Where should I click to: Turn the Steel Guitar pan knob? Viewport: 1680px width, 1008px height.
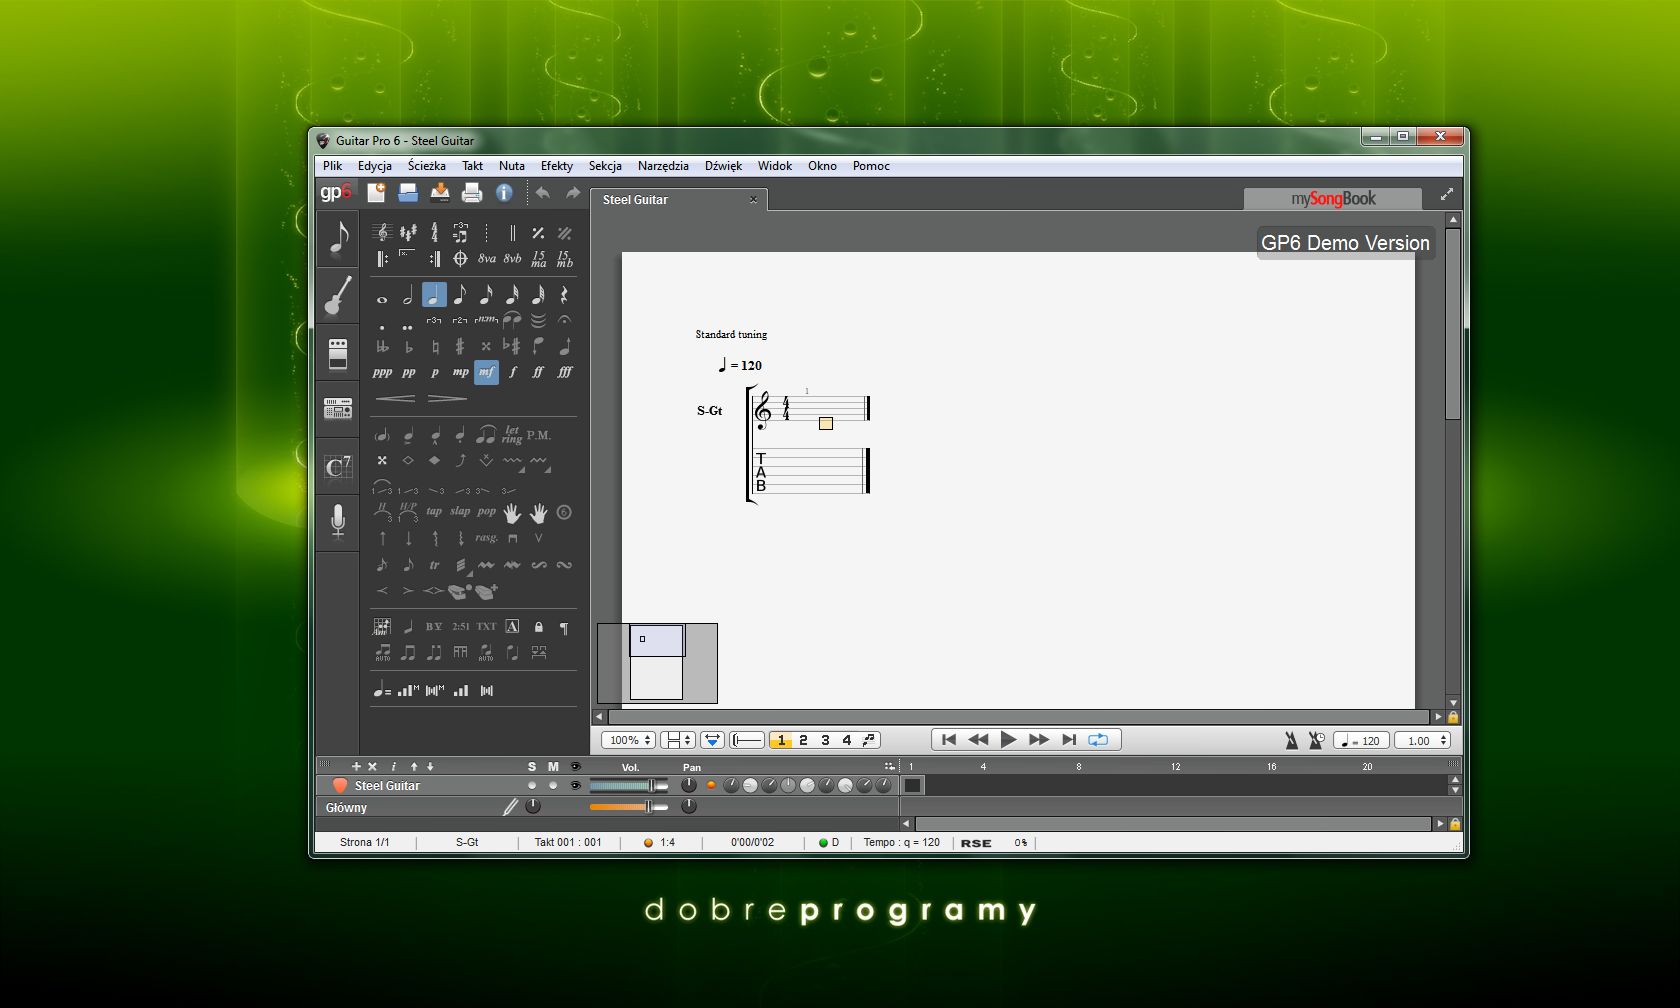[x=689, y=786]
